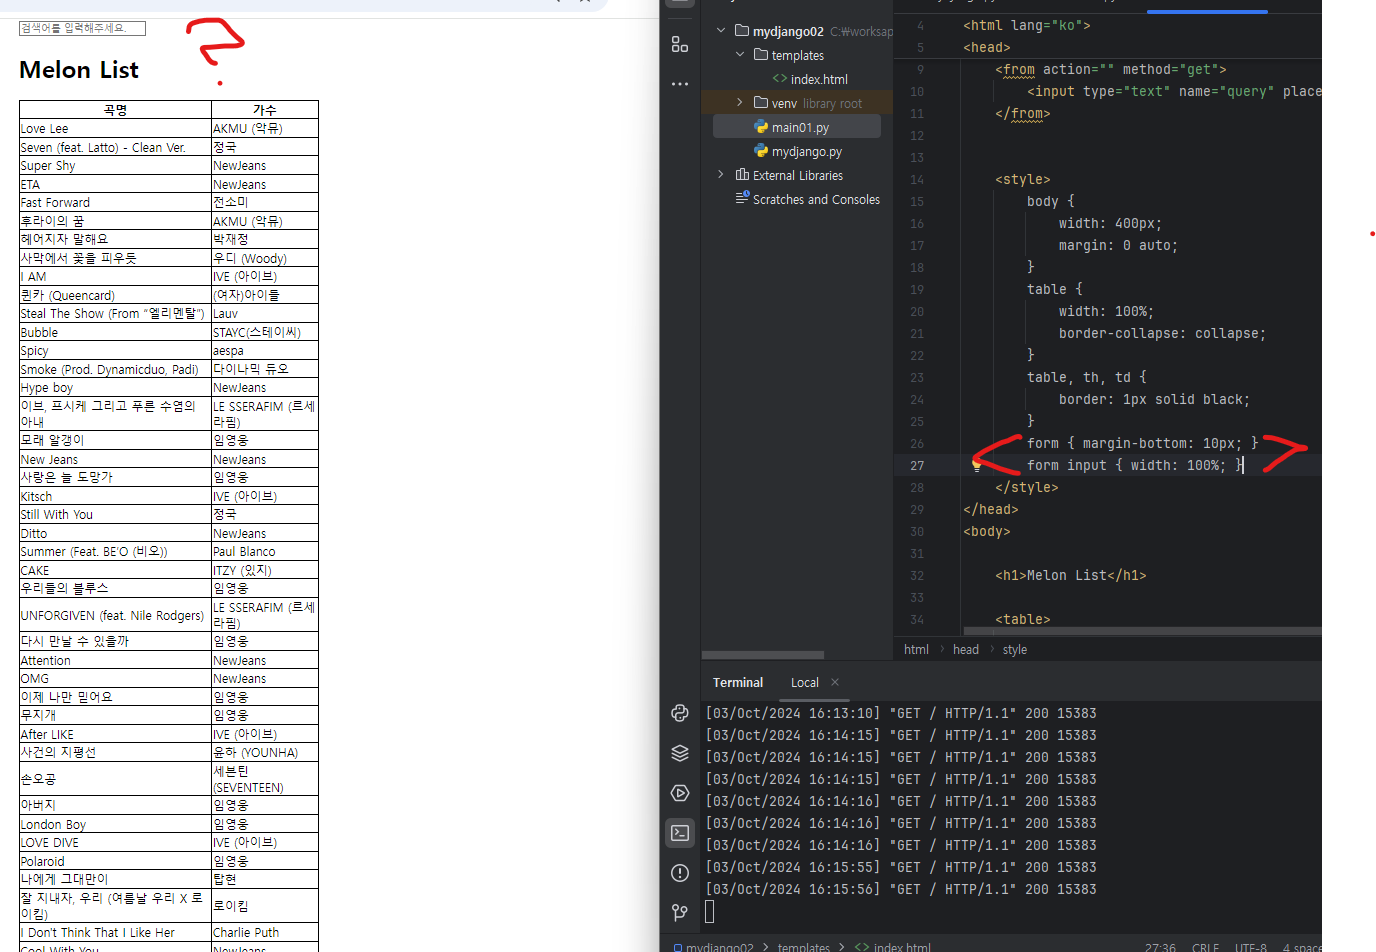Click the 'Love Lee' table cell
The width and height of the screenshot is (1376, 952).
(x=115, y=128)
